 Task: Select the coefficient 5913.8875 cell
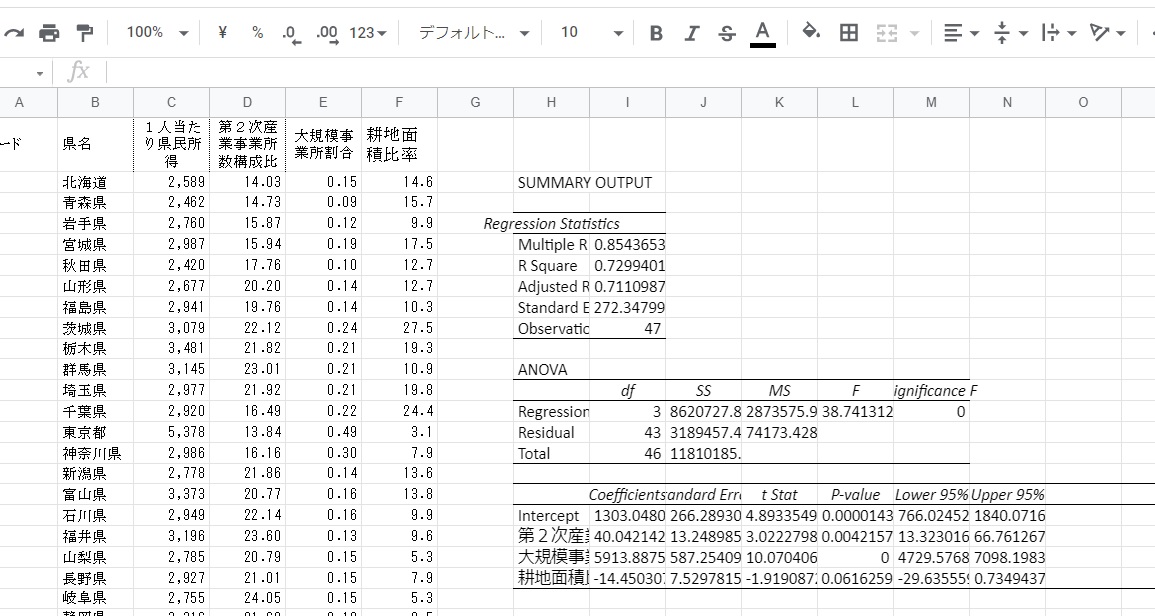pyautogui.click(x=628, y=558)
